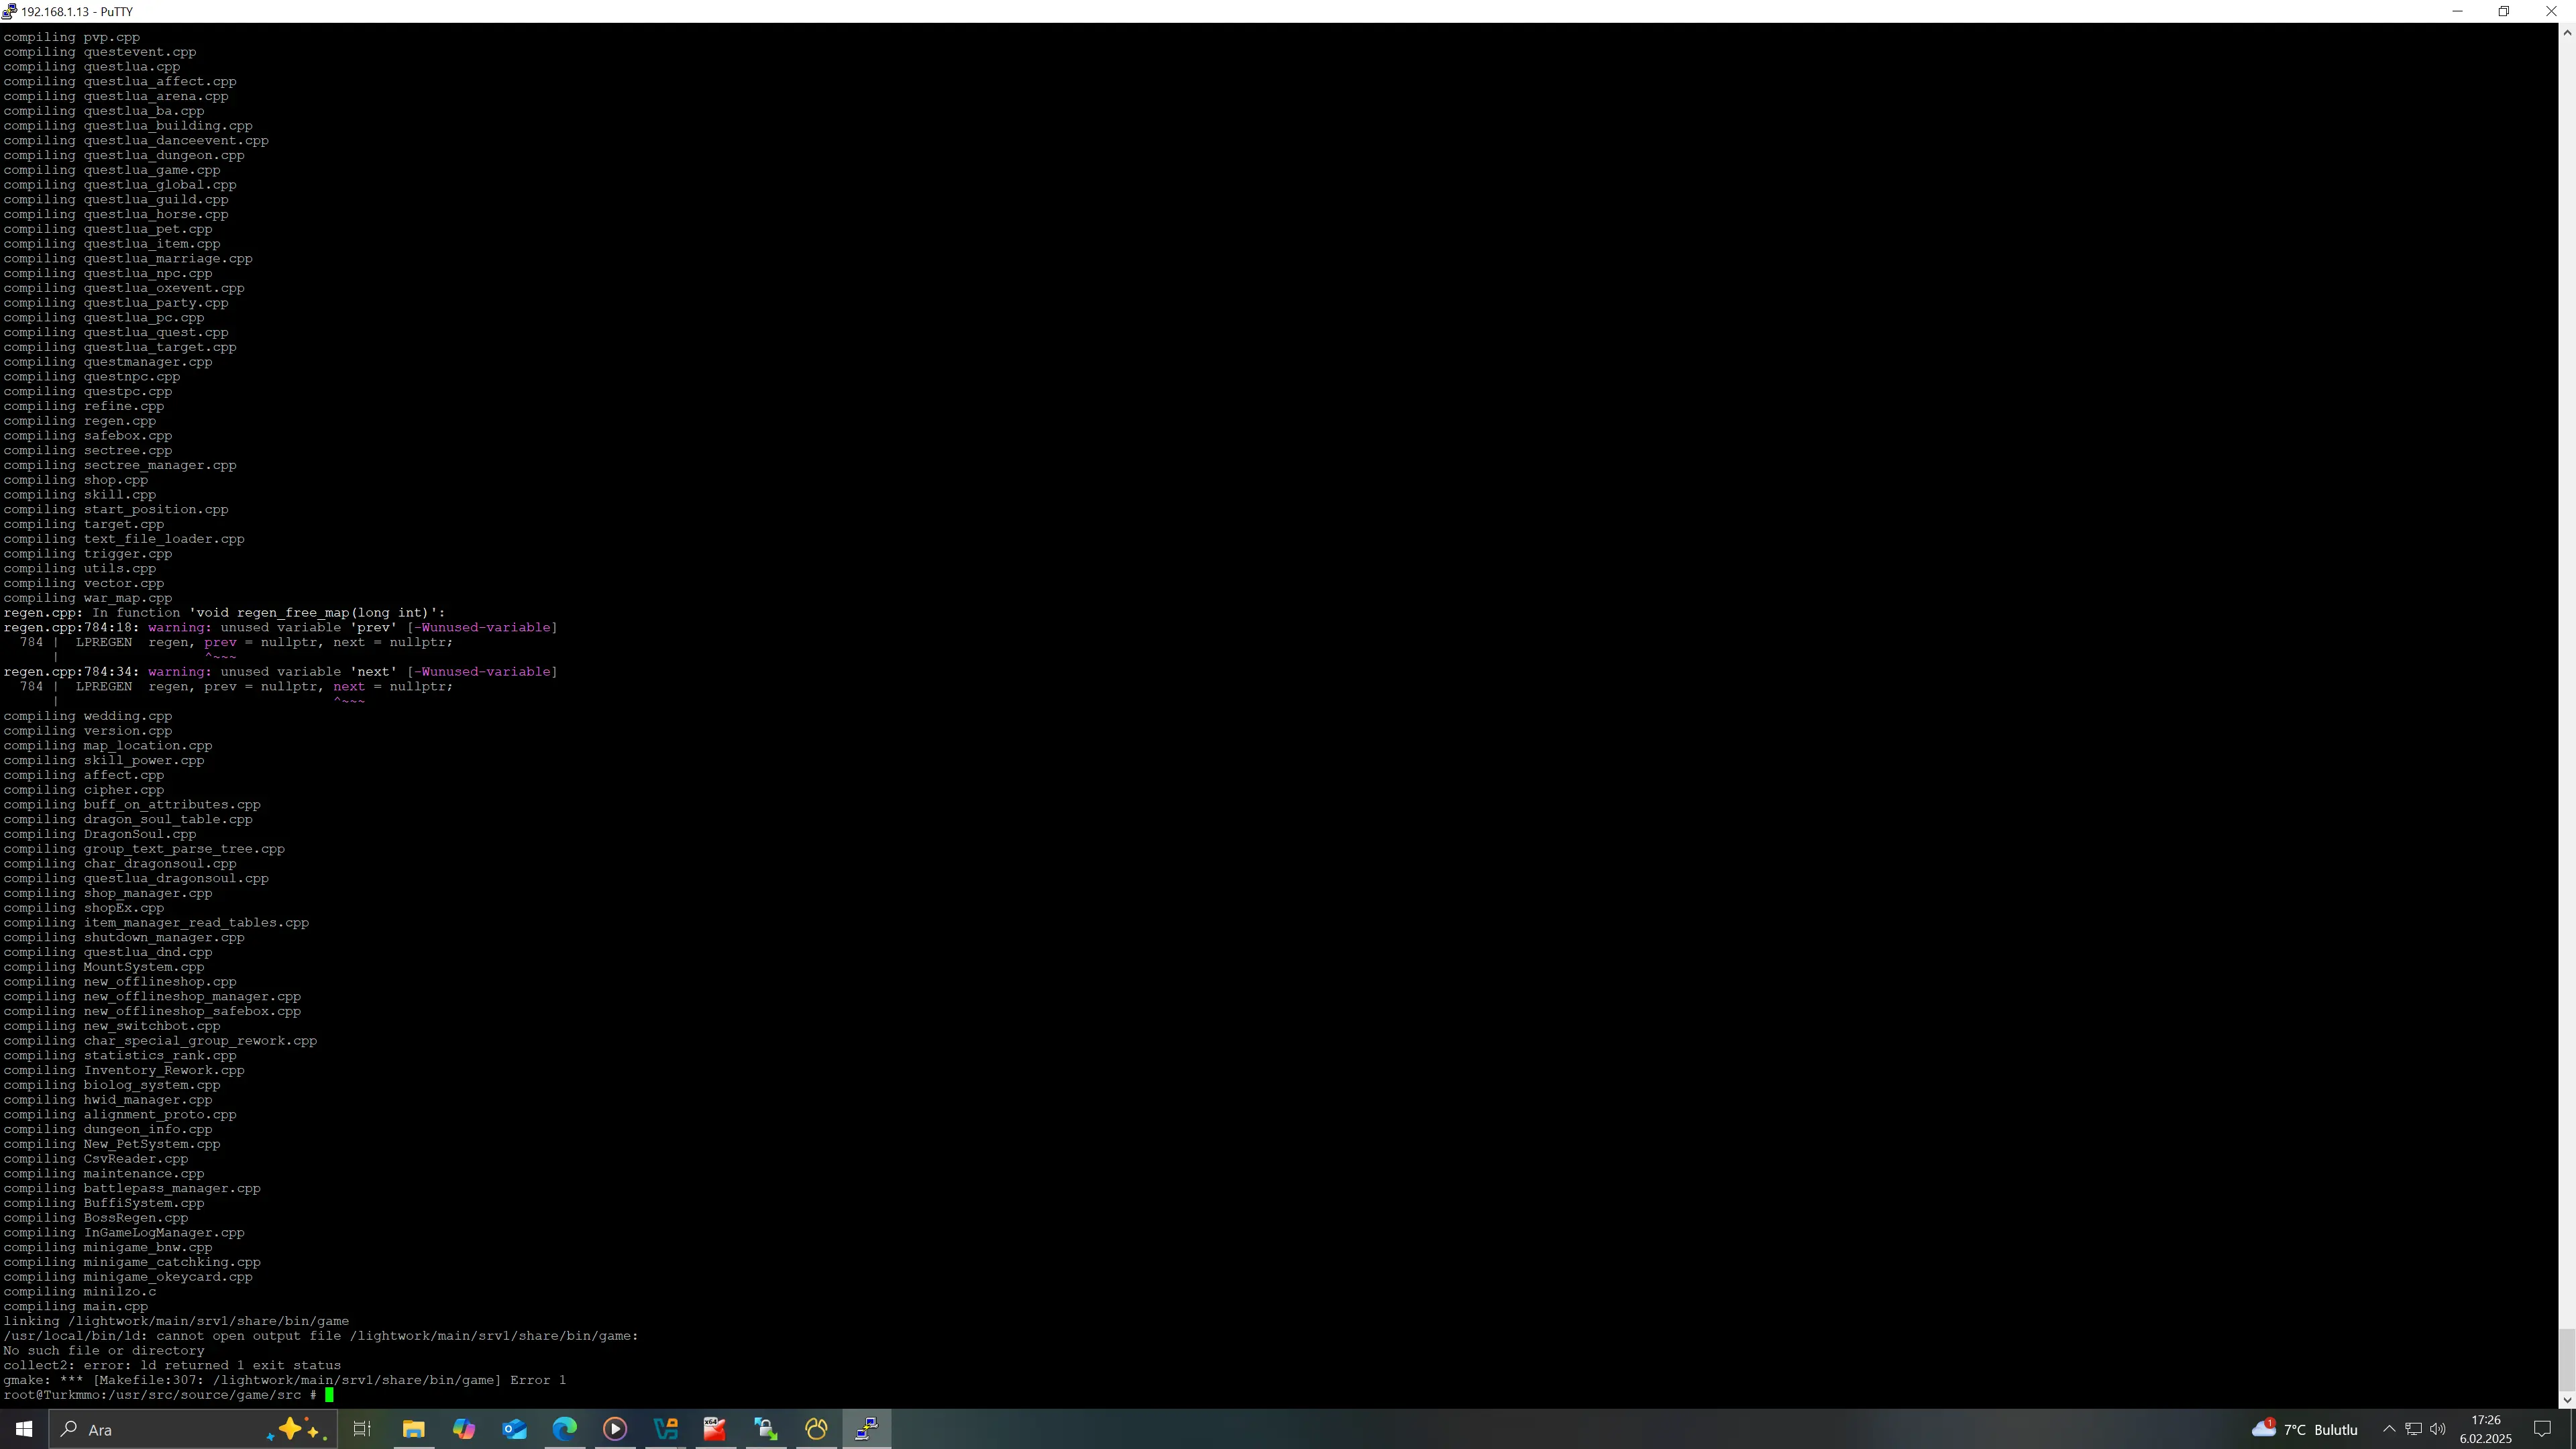Click terminal scrollbar down arrow

2566,1400
